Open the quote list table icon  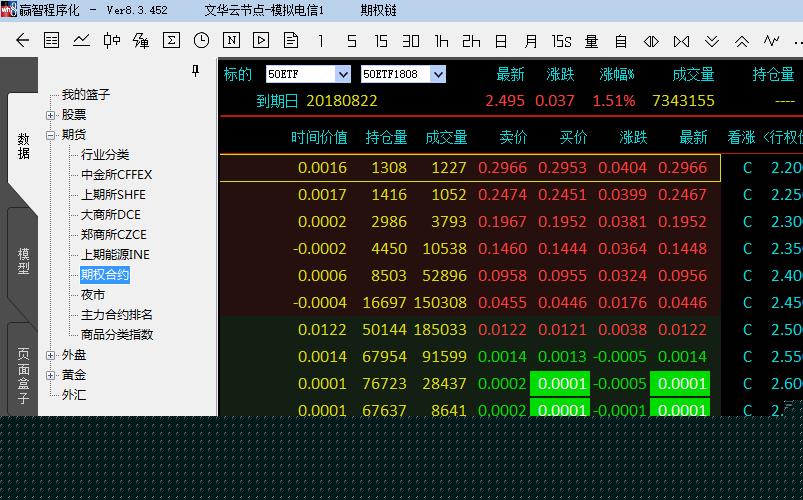(52, 41)
